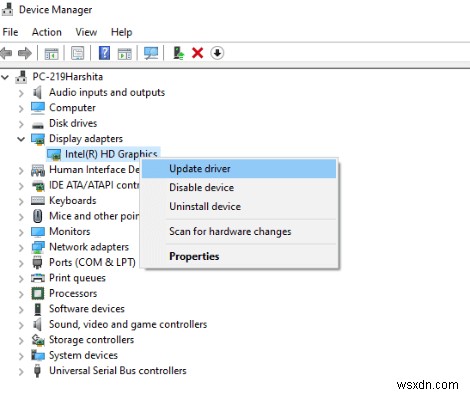Image resolution: width=470 pixels, height=395 pixels.
Task: Expand the Processors category
Action: 21,294
